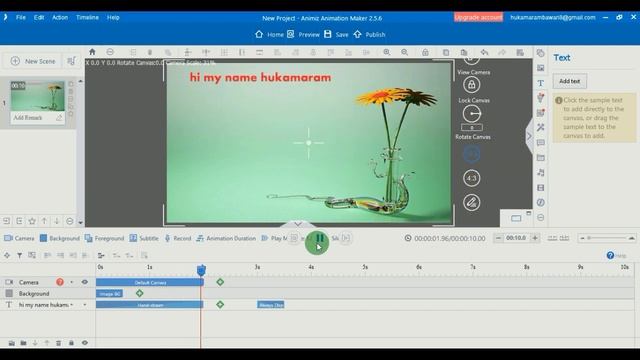Viewport: 640px width, 360px height.
Task: Click Upgrade account
Action: (478, 17)
